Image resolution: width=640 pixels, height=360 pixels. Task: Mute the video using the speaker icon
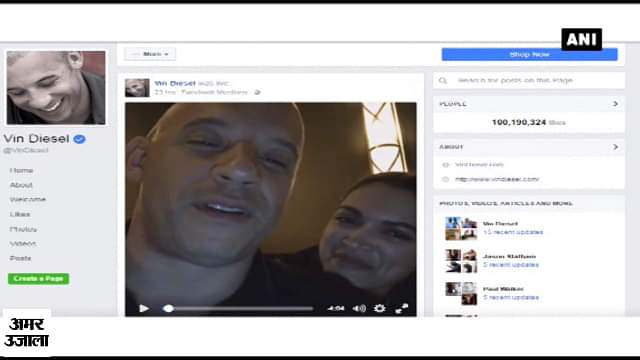point(359,309)
